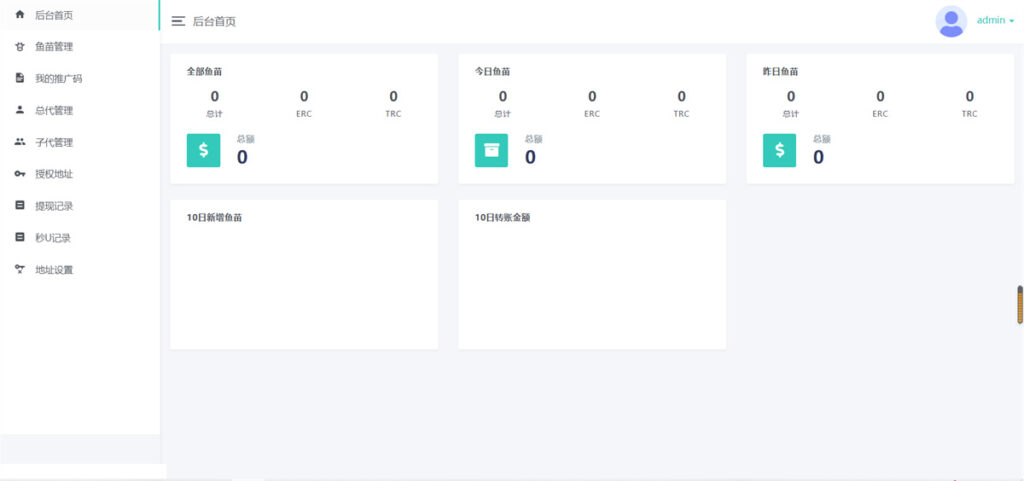1024x481 pixels.
Task: Select the 后台首页 menu item
Action: click(53, 15)
